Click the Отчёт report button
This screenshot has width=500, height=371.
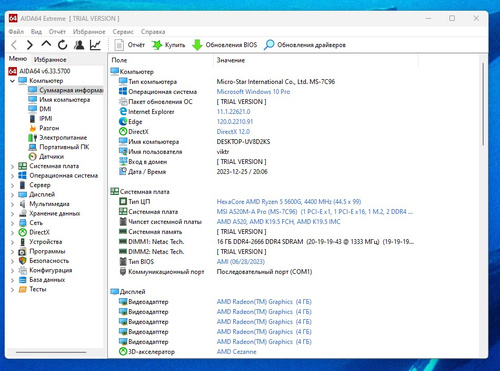coord(129,45)
